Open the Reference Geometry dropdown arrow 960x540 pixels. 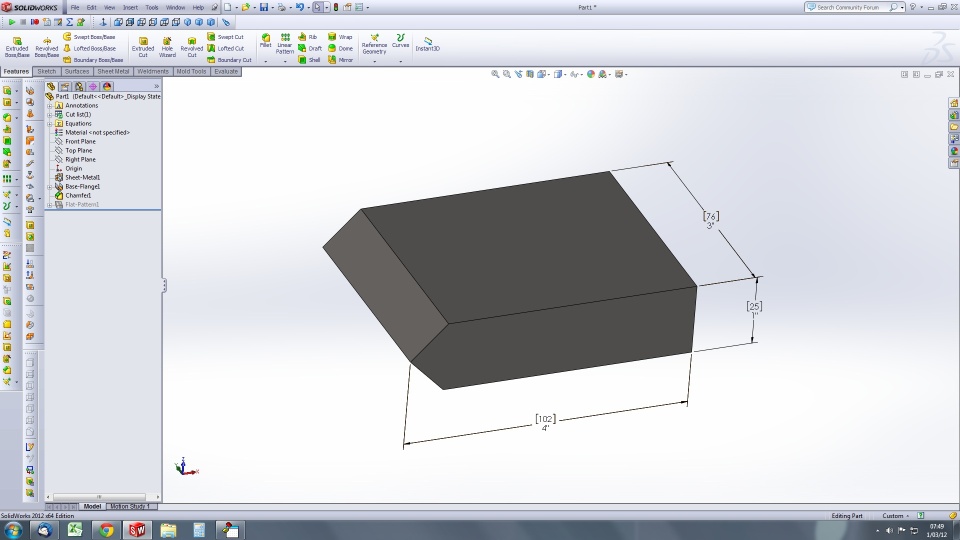374,61
